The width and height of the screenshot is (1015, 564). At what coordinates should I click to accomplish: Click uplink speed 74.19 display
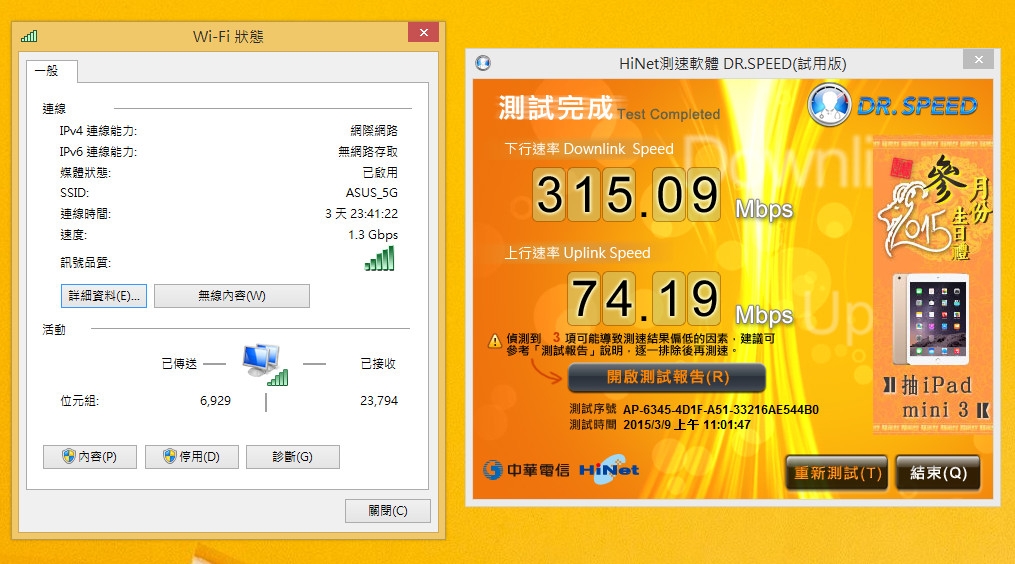(644, 299)
